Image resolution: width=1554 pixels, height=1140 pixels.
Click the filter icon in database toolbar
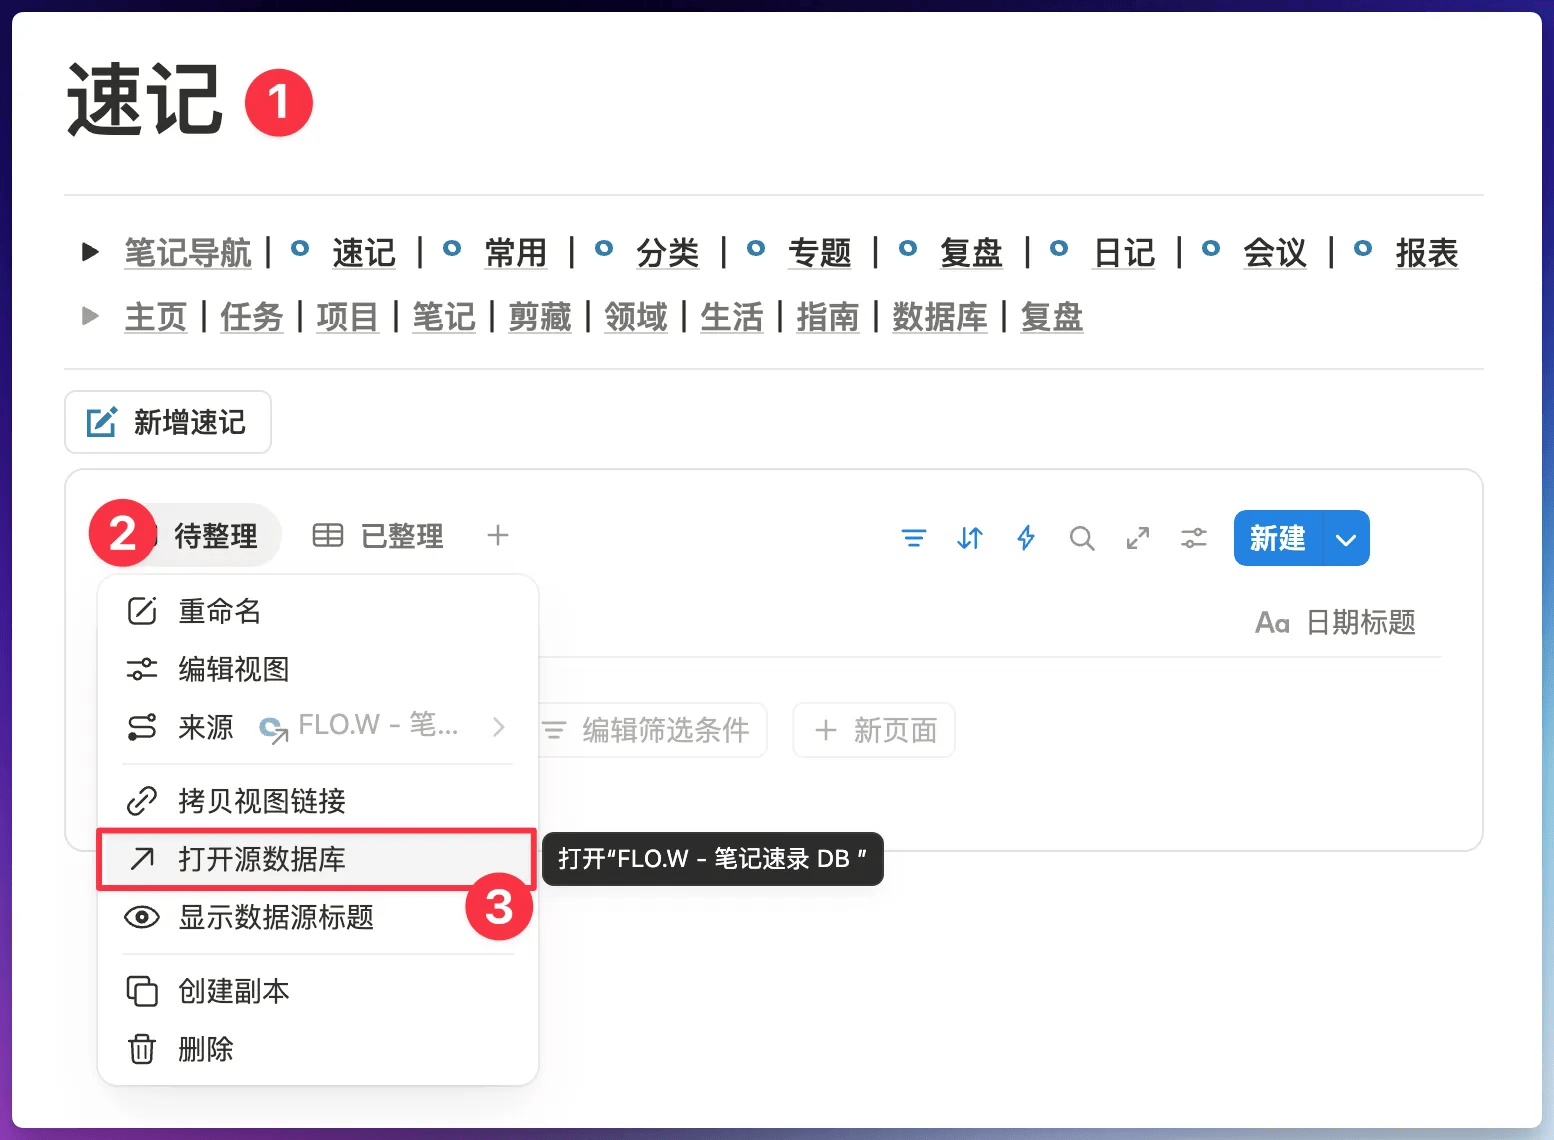913,539
